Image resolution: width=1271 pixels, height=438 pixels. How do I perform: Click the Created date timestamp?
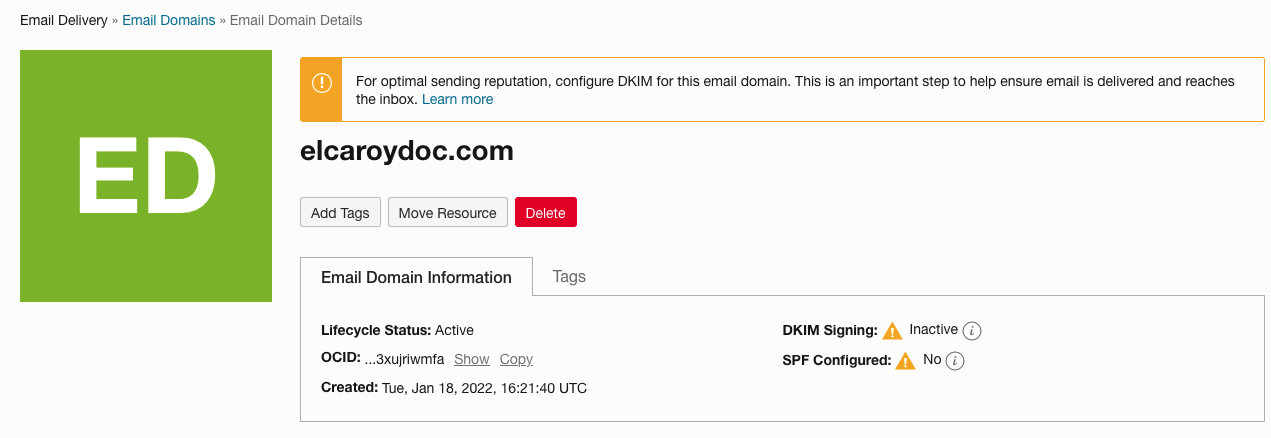pos(484,388)
